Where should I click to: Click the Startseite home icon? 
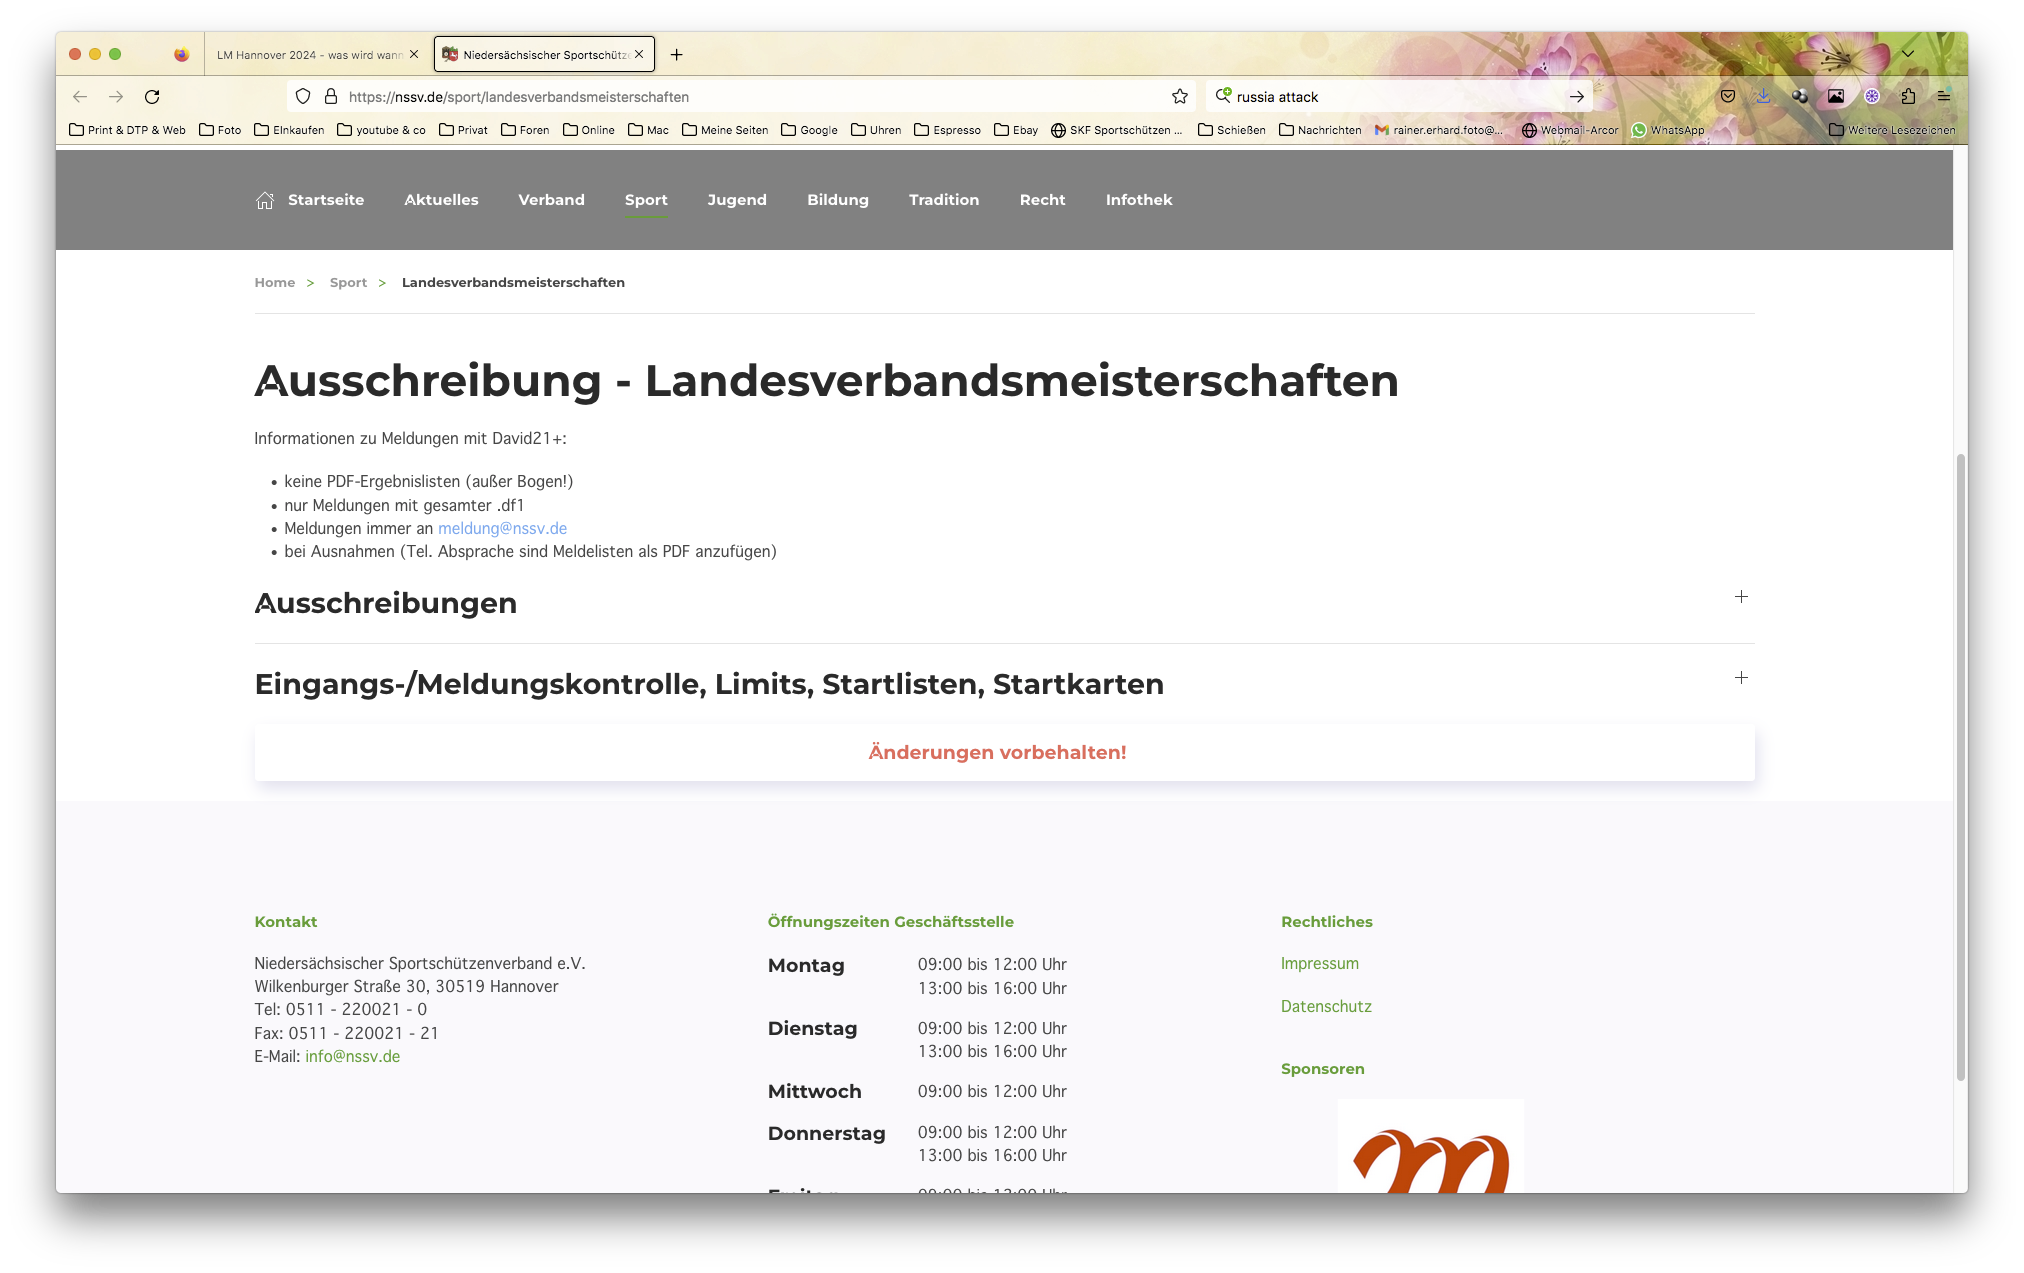click(x=264, y=200)
